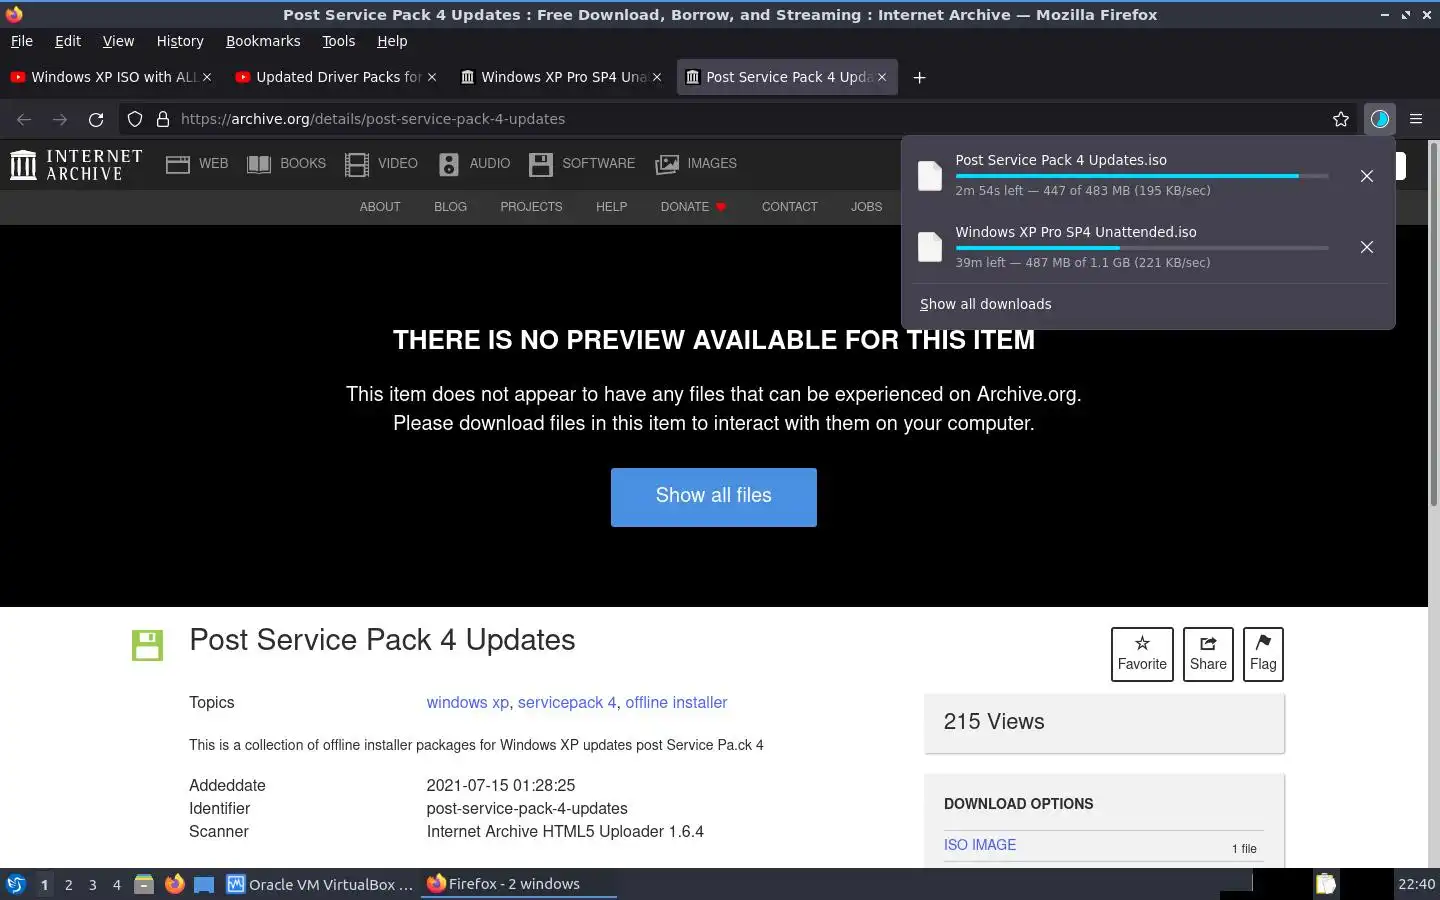This screenshot has width=1440, height=900.
Task: Close the Updated Driver Packs tab
Action: click(432, 77)
